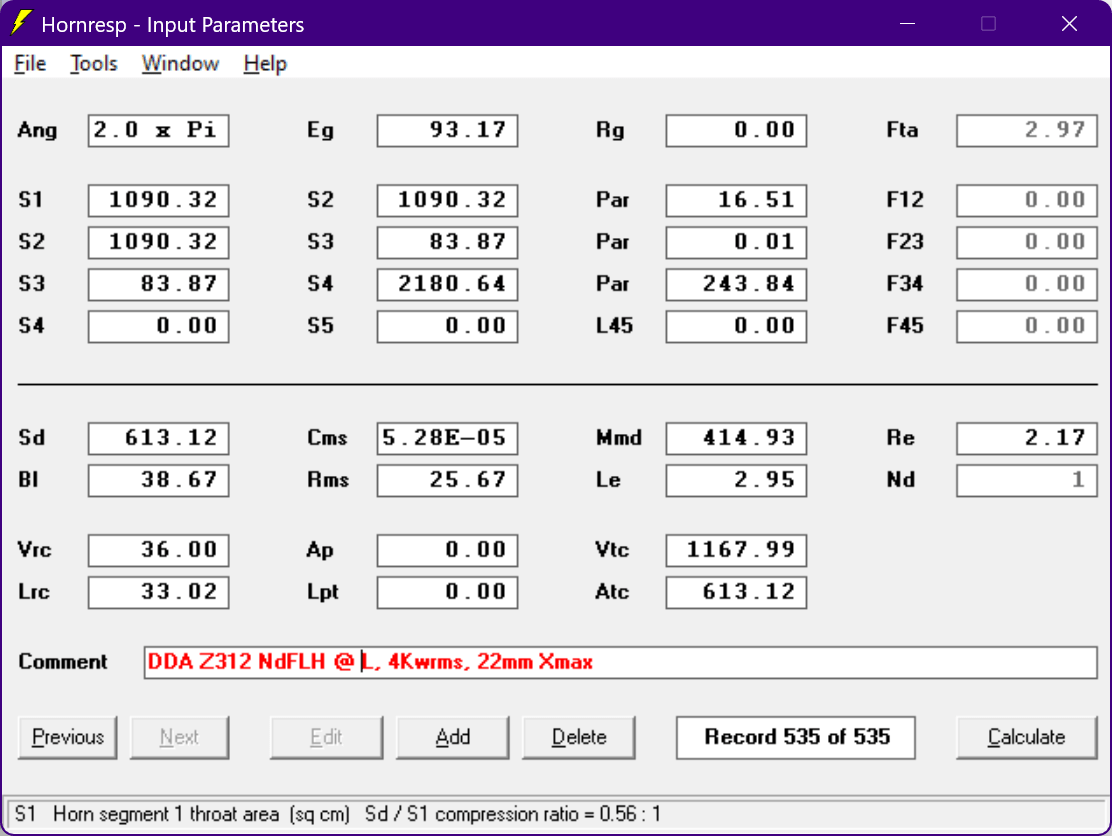Select the Bl field with 38.67

tap(158, 480)
